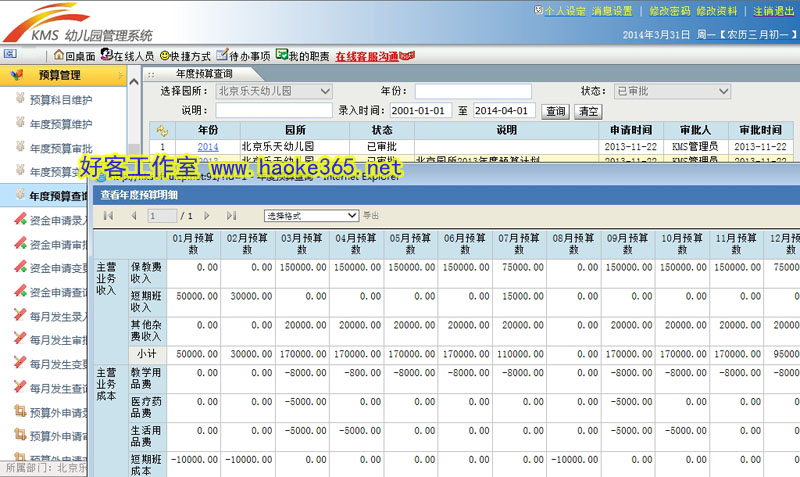This screenshot has height=477, width=800.
Task: Open 每月发生审批 sidebar item
Action: click(x=58, y=340)
